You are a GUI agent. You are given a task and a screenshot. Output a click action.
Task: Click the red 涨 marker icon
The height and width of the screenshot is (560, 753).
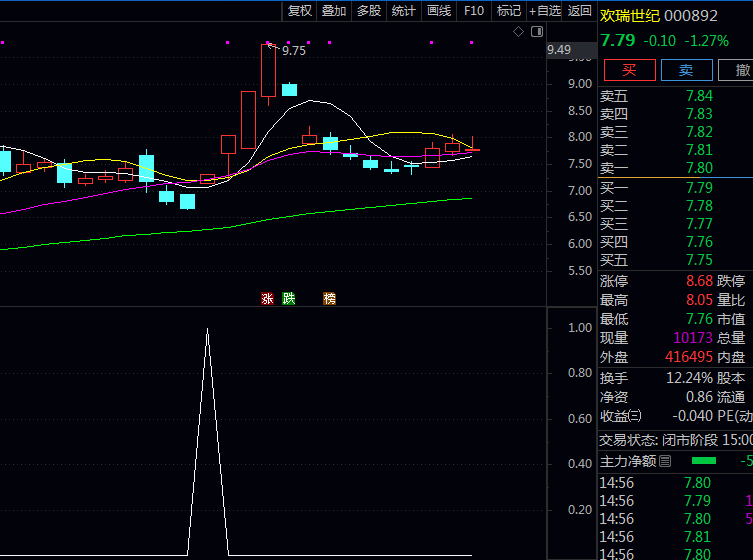pos(267,298)
